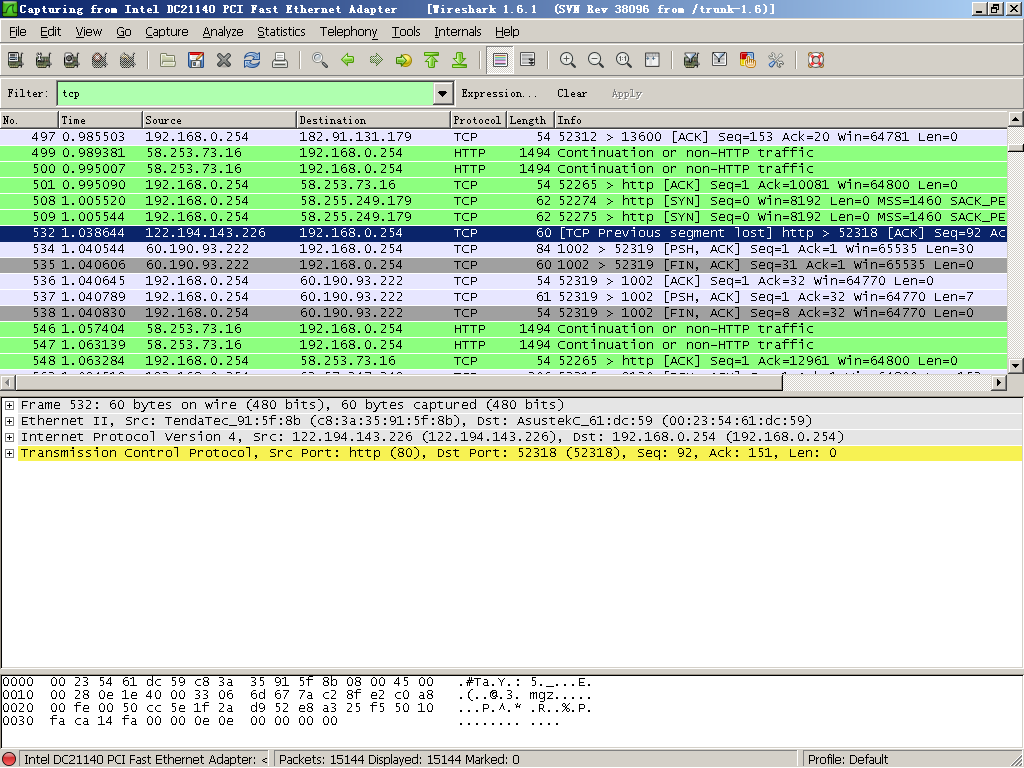The width and height of the screenshot is (1024, 768).
Task: Restart the running live capture
Action: pos(128,61)
